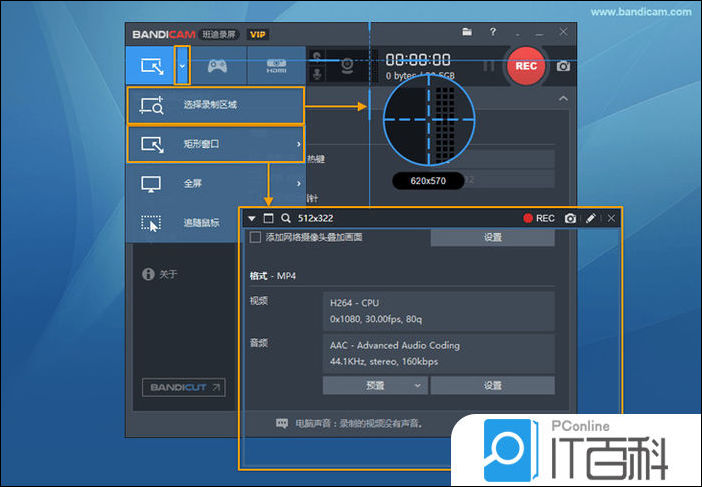Toggle the webcam overlay icon

[347, 65]
